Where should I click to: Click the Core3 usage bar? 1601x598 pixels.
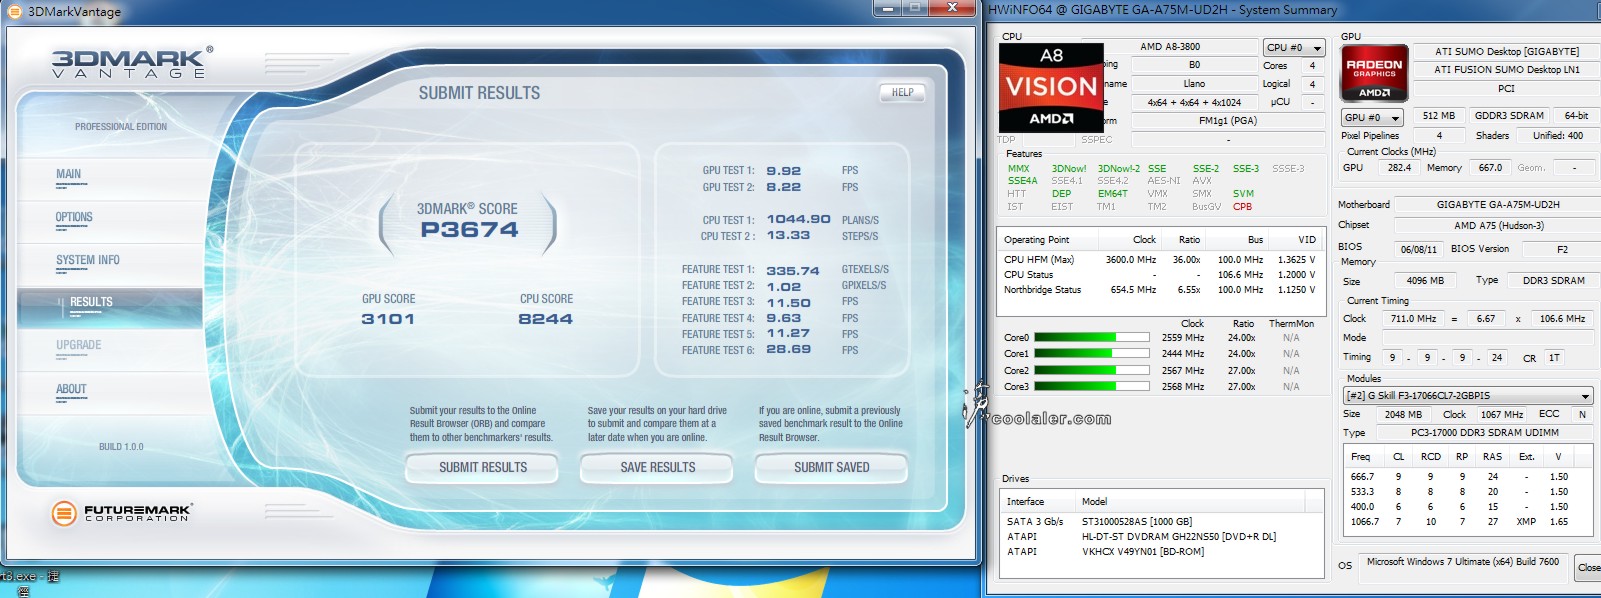tap(1091, 387)
